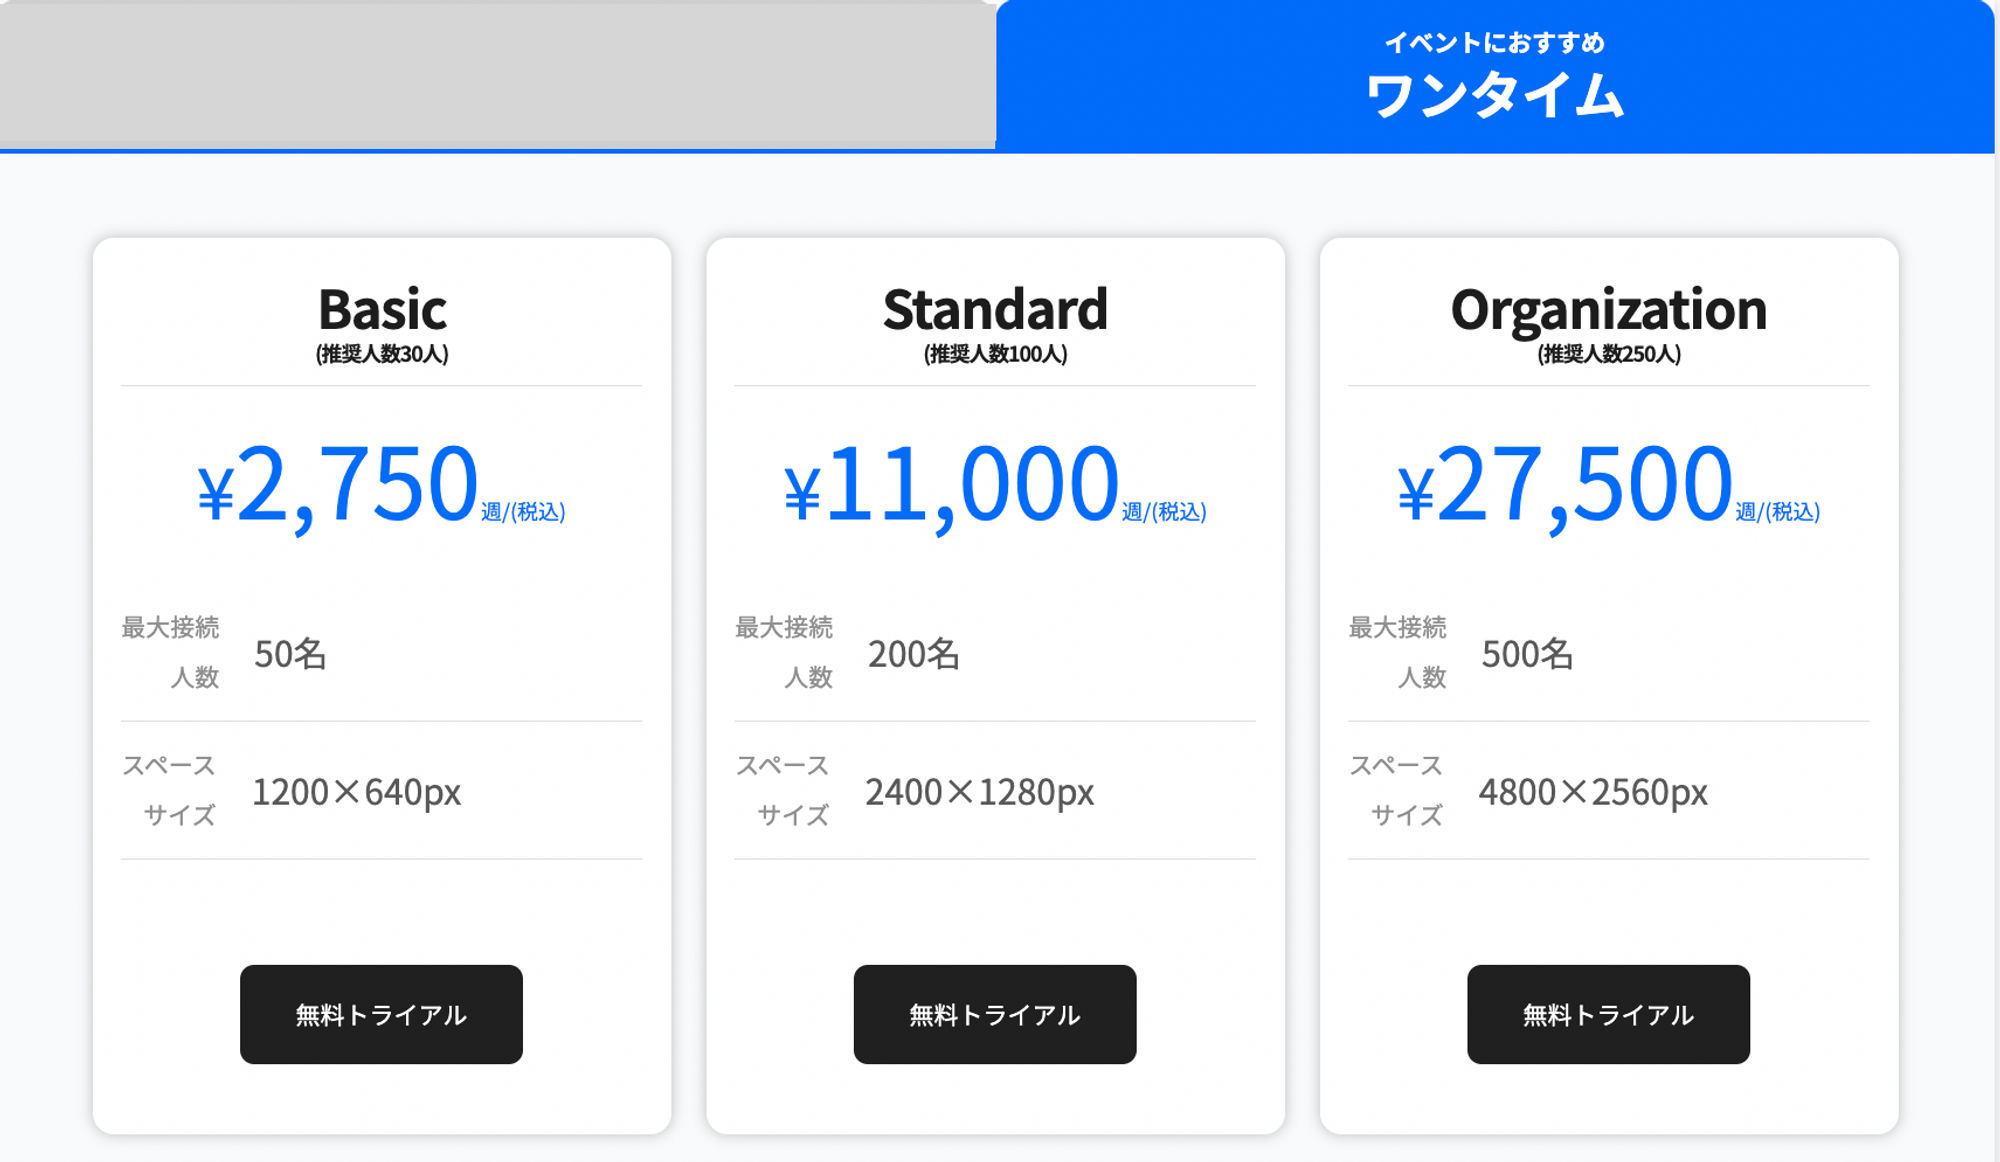
Task: Click the 200名 max connection value
Action: pyautogui.click(x=914, y=654)
